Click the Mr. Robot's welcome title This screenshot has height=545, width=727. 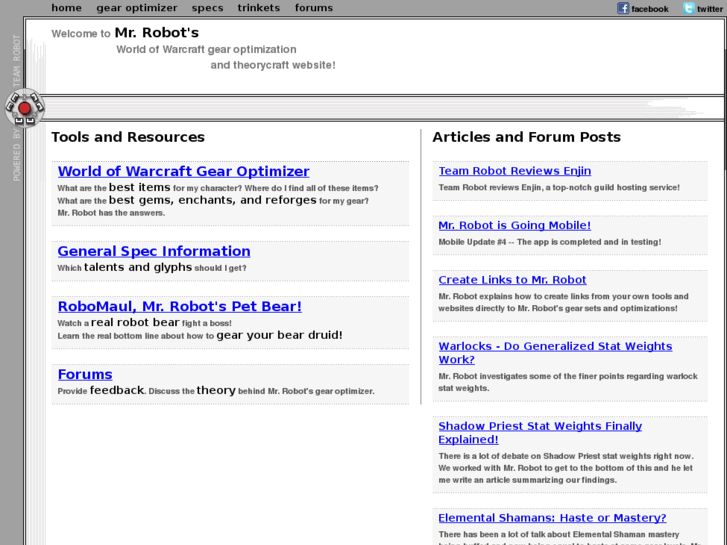tap(157, 32)
